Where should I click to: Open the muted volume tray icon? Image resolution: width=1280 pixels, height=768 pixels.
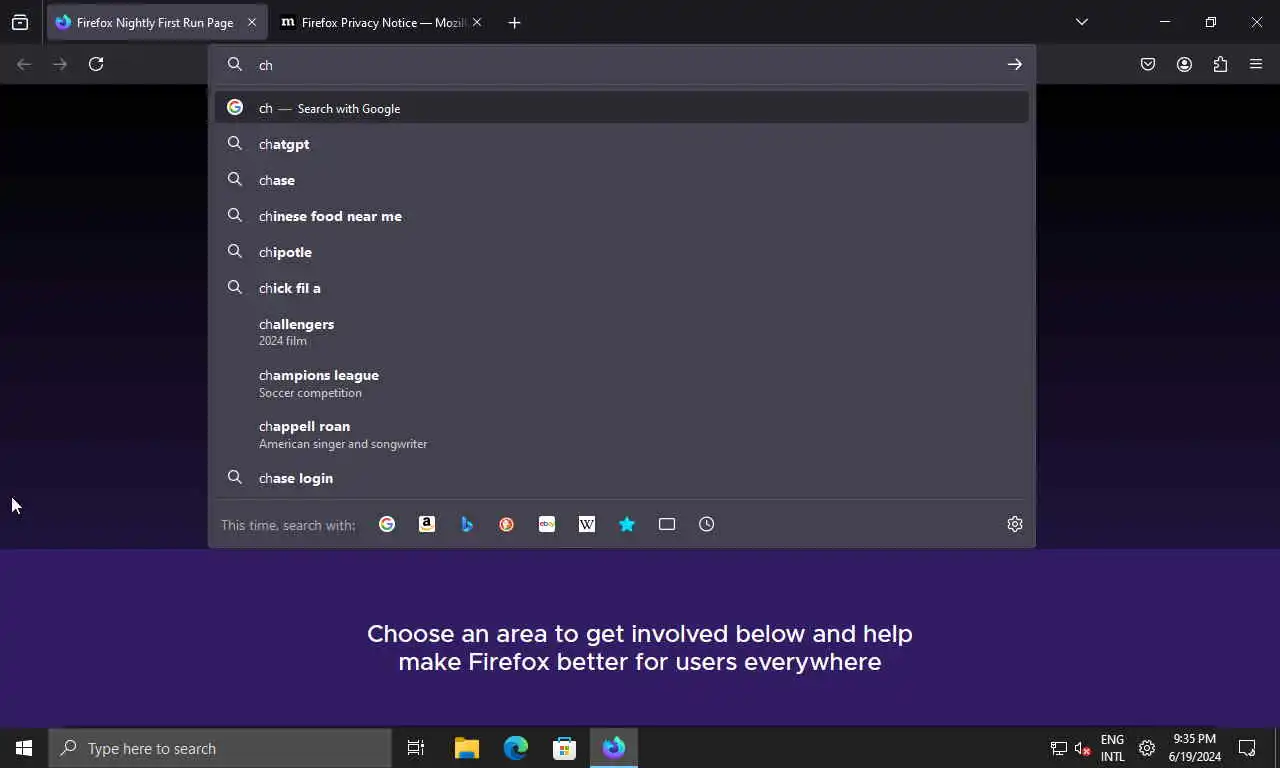point(1083,748)
